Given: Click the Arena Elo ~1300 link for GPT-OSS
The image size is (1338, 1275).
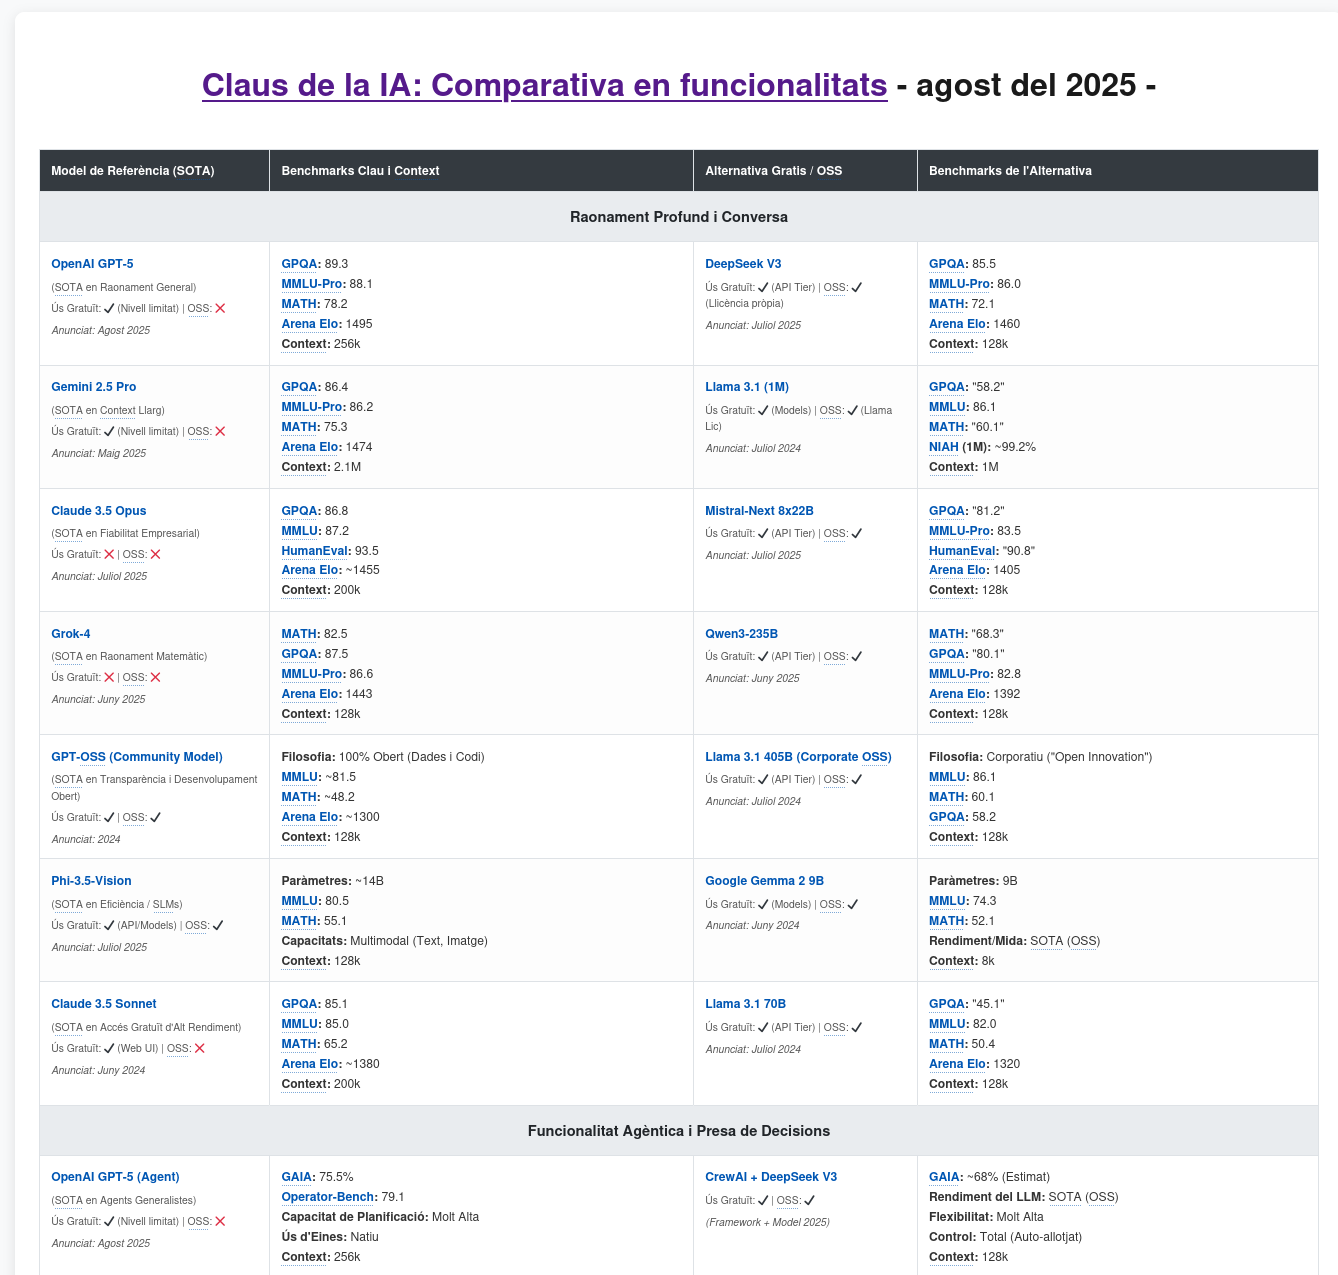Looking at the screenshot, I should coord(310,817).
